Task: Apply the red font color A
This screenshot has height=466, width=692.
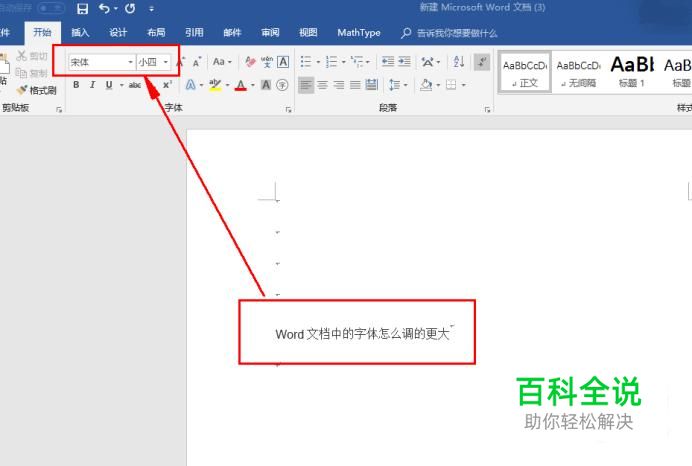Action: pyautogui.click(x=241, y=85)
